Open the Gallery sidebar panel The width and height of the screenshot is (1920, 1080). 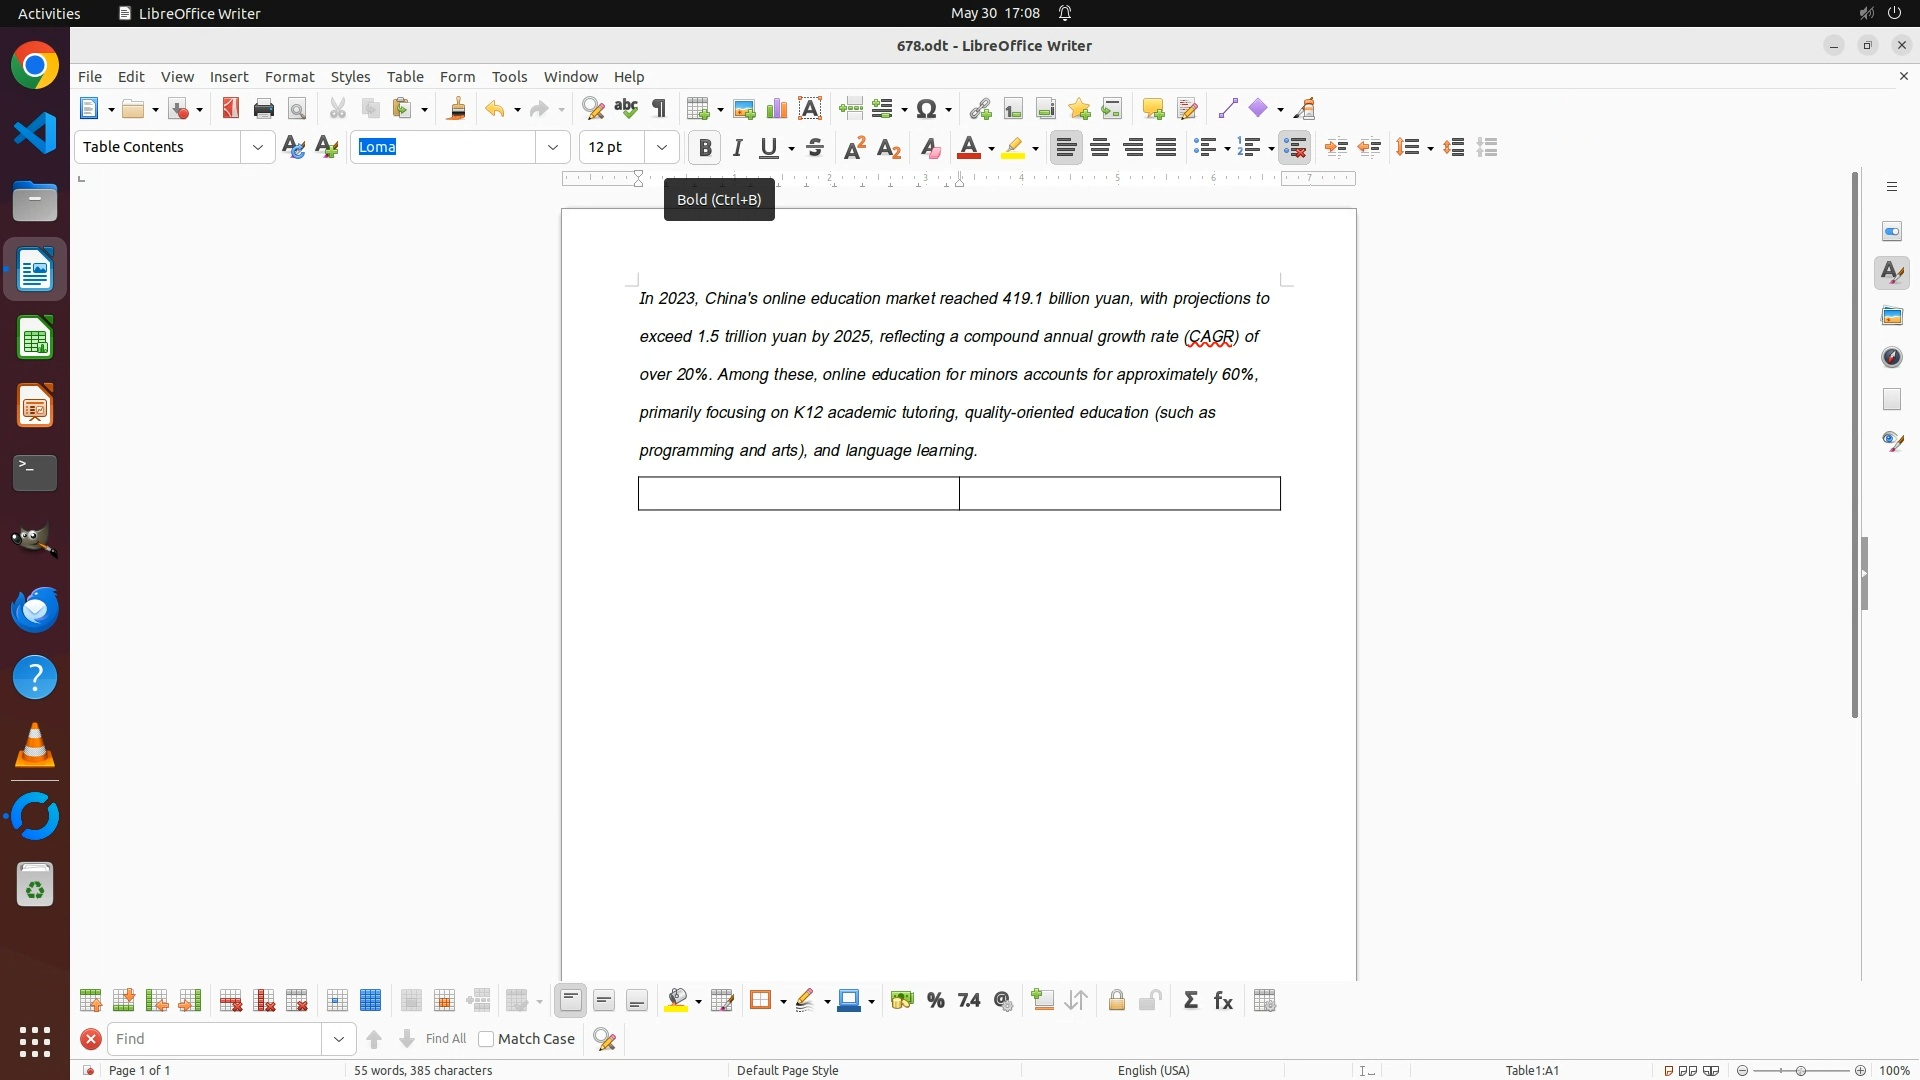tap(1891, 316)
